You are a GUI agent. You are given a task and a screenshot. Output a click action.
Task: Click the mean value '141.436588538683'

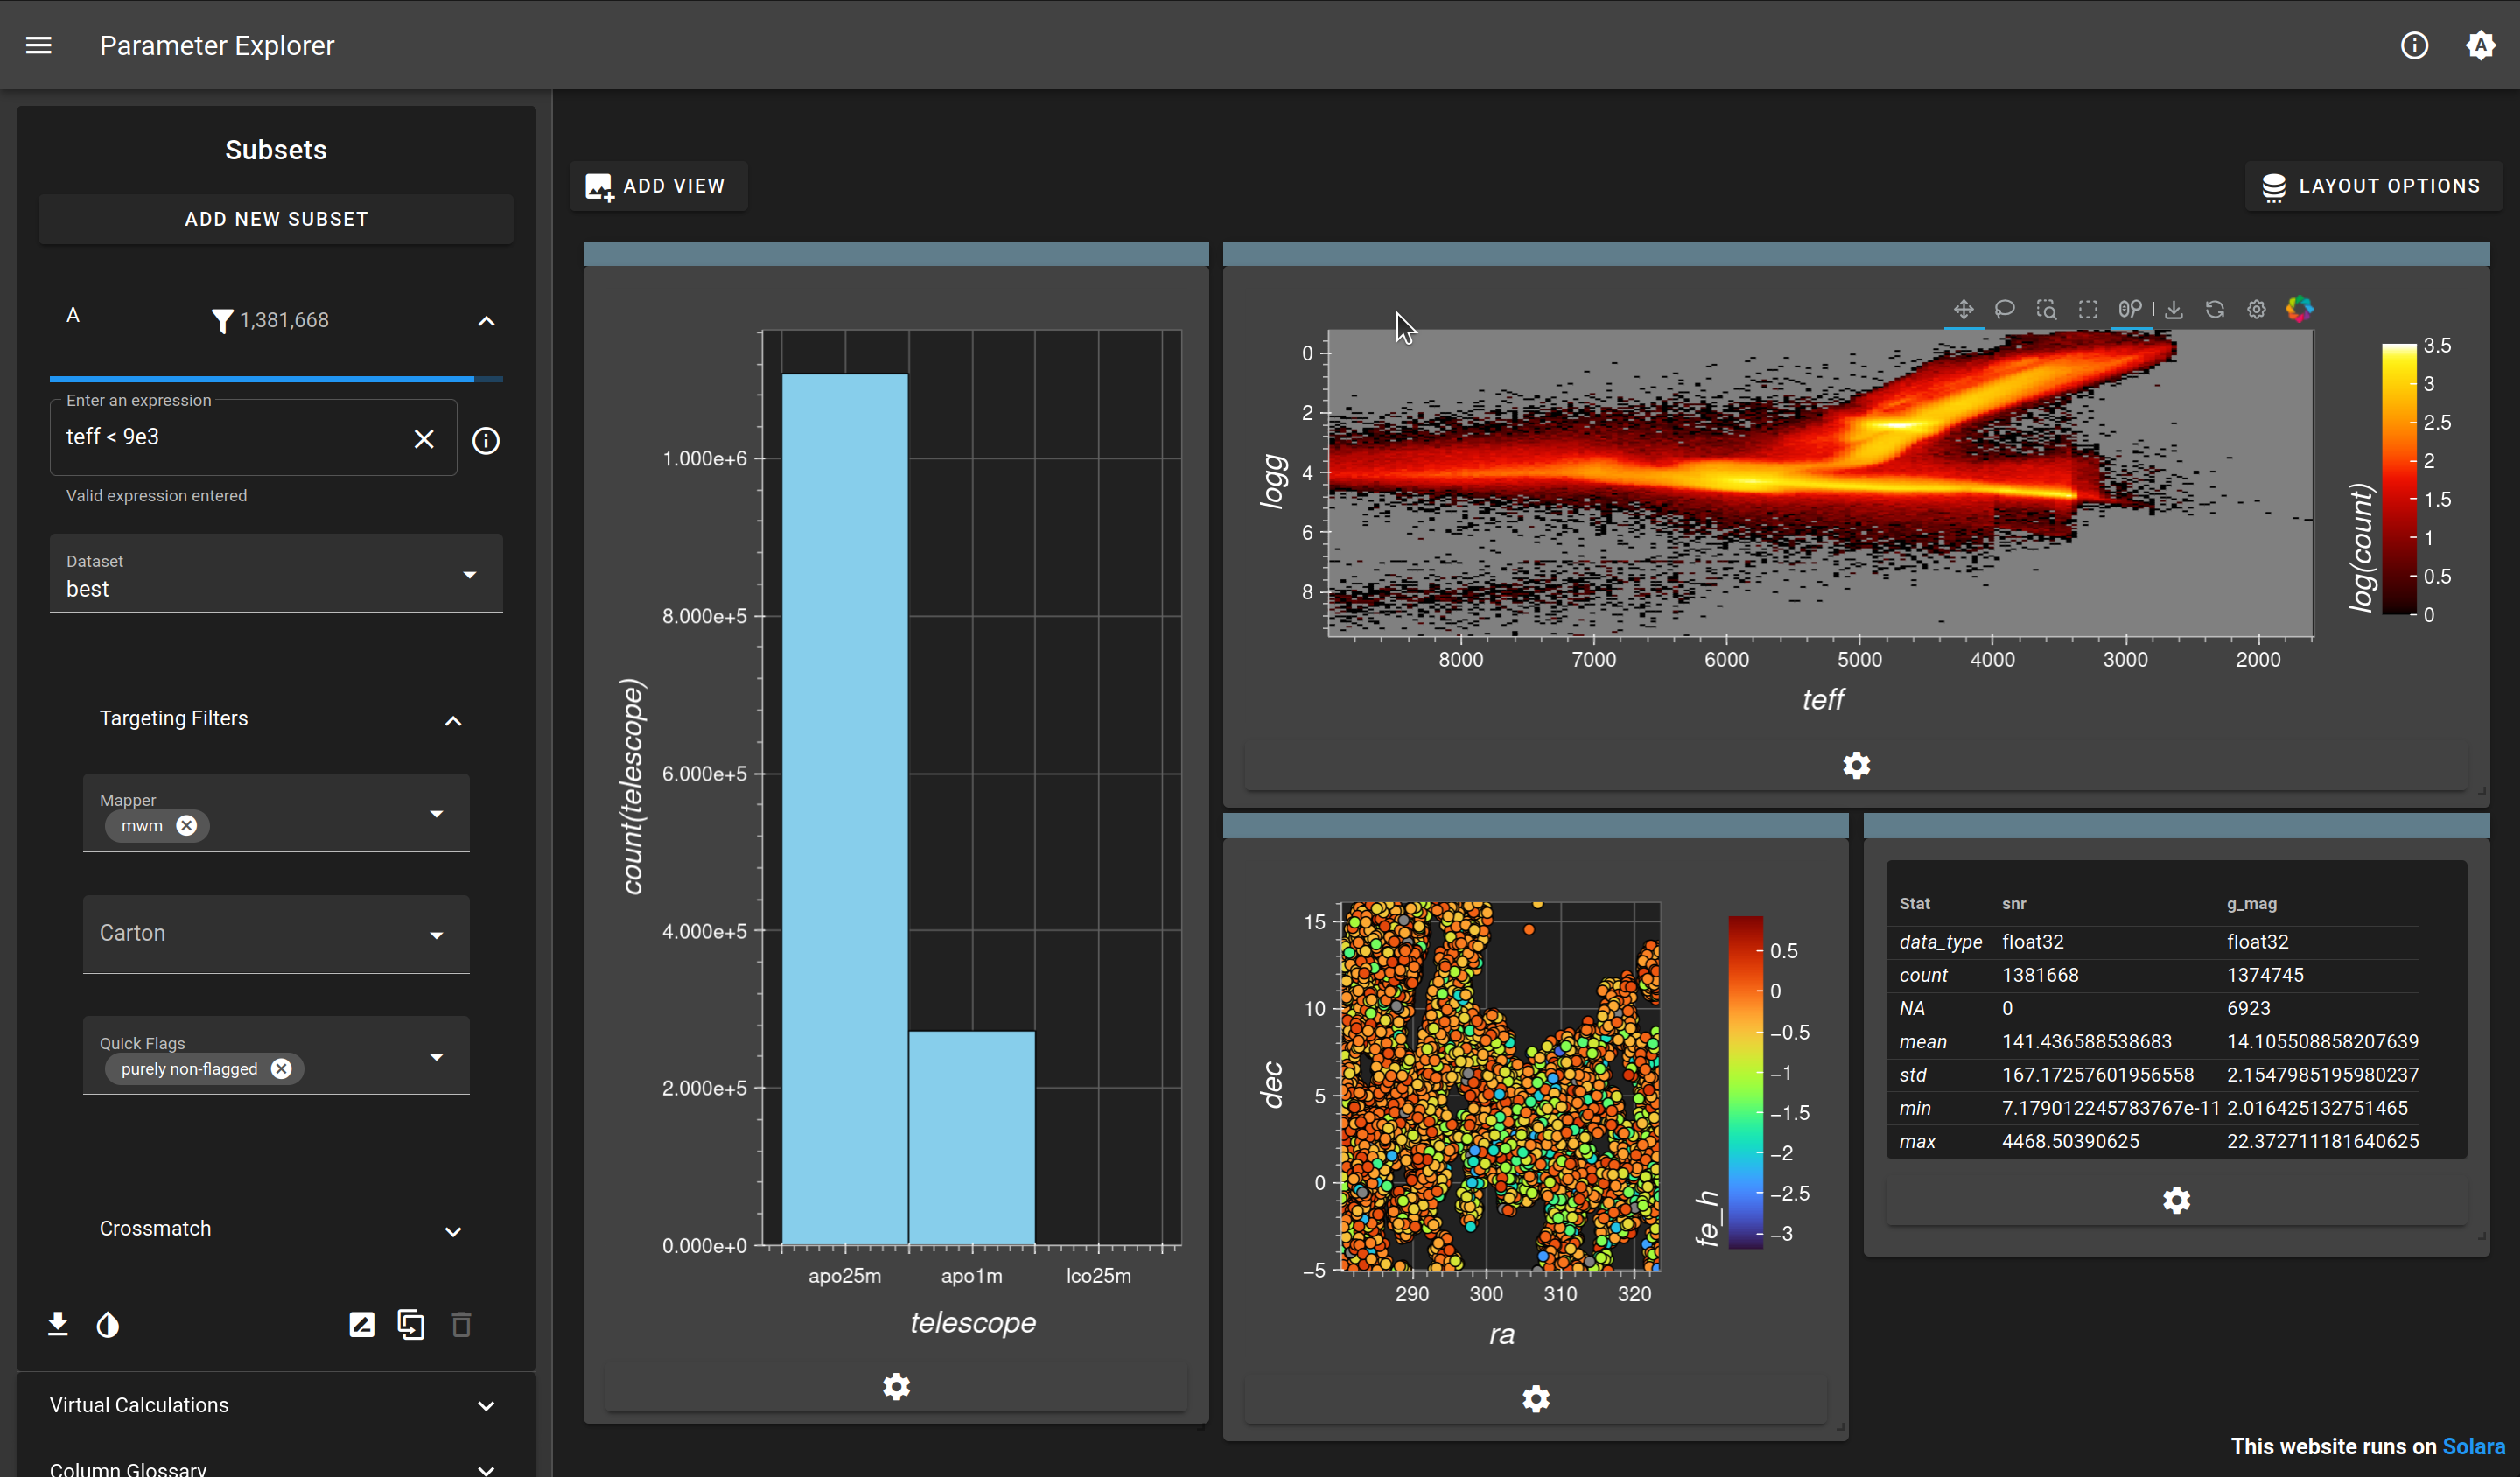click(2086, 1042)
